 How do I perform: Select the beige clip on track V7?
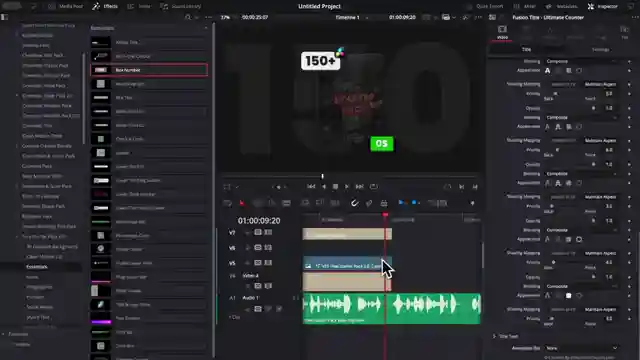coord(347,234)
